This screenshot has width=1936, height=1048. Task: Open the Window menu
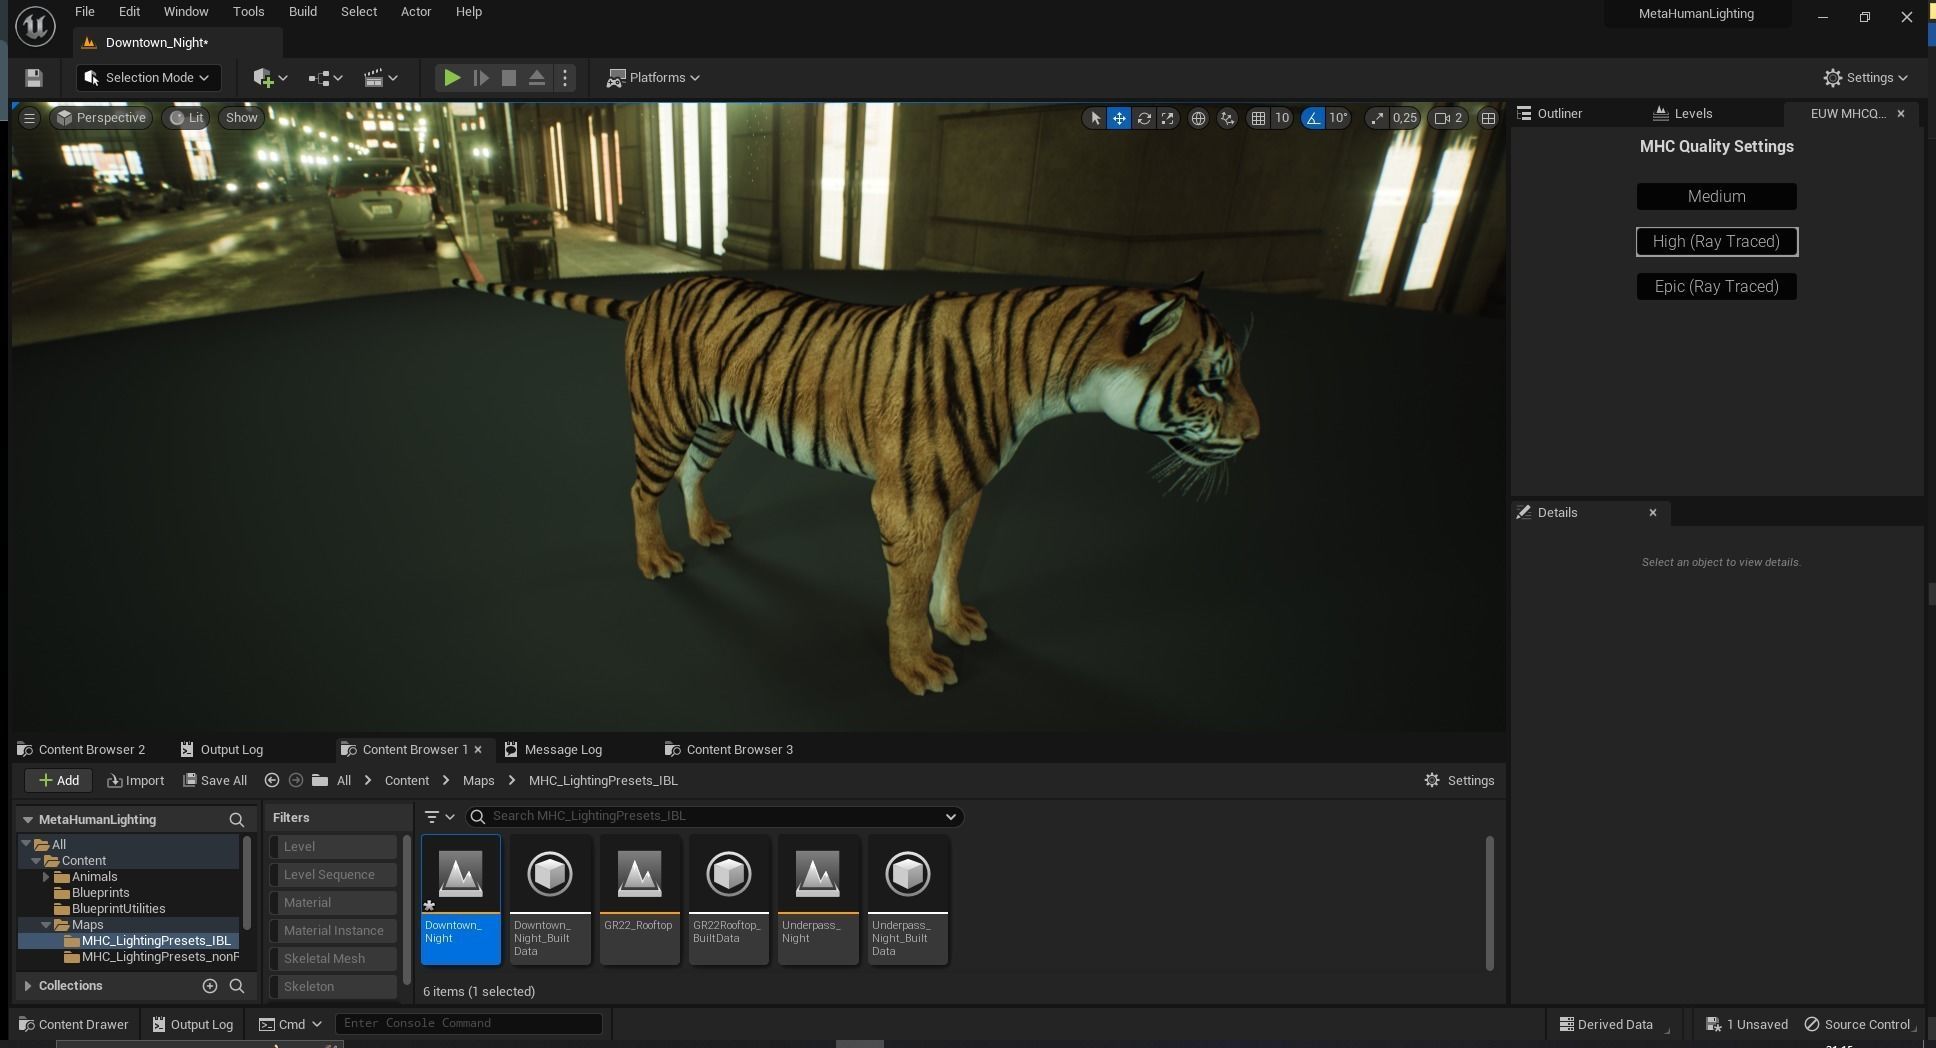point(186,12)
